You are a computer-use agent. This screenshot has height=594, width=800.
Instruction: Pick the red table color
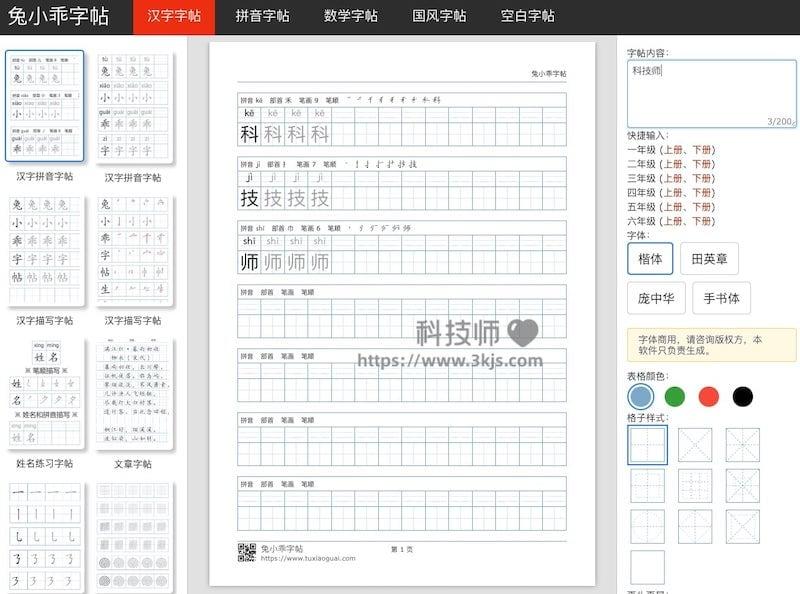pos(709,397)
